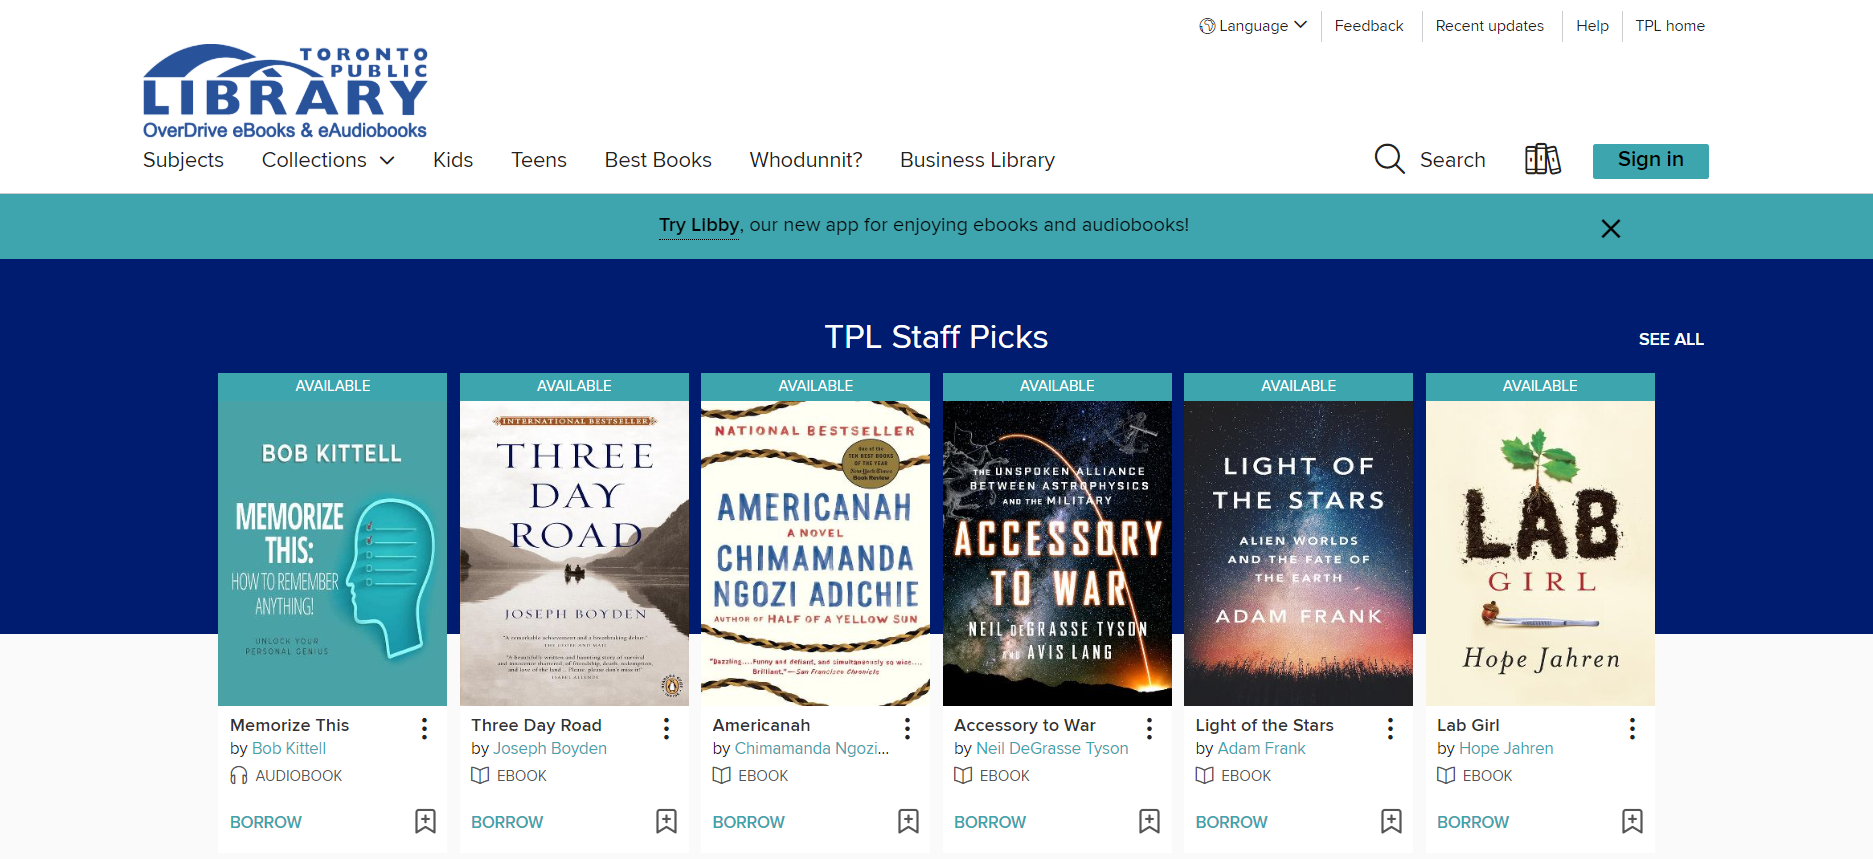Borrow Accessory to War ebook
Viewport: 1873px width, 859px height.
(x=990, y=822)
